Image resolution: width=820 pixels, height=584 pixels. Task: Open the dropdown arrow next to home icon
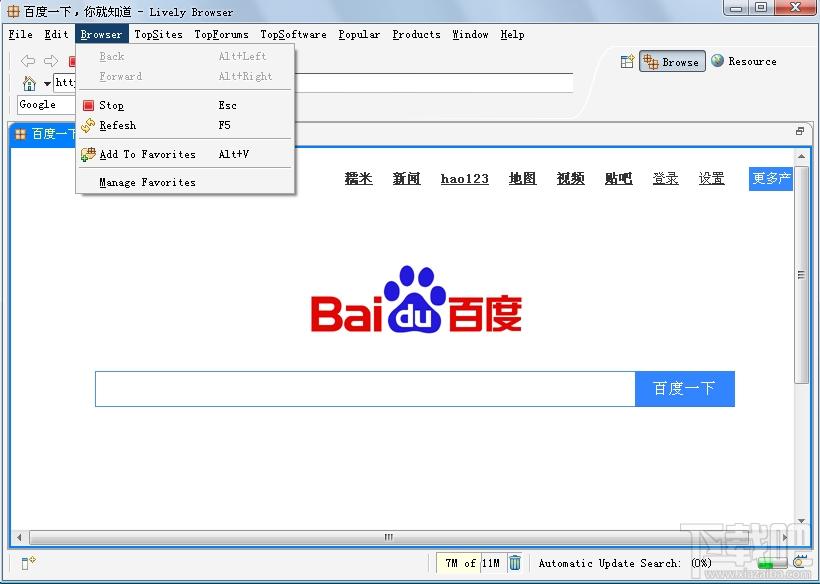tap(47, 84)
